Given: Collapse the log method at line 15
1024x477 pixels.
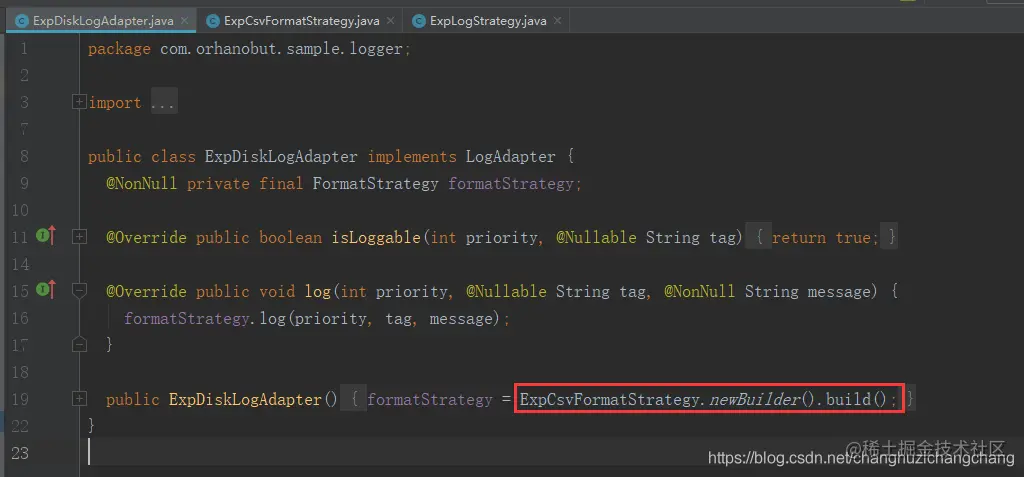Looking at the screenshot, I should [80, 290].
